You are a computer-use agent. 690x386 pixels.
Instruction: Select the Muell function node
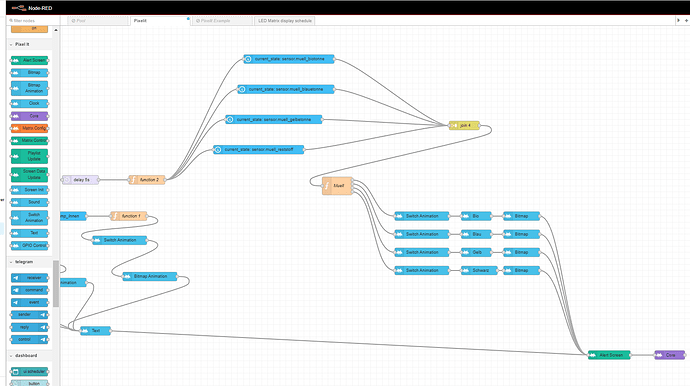[x=338, y=186]
